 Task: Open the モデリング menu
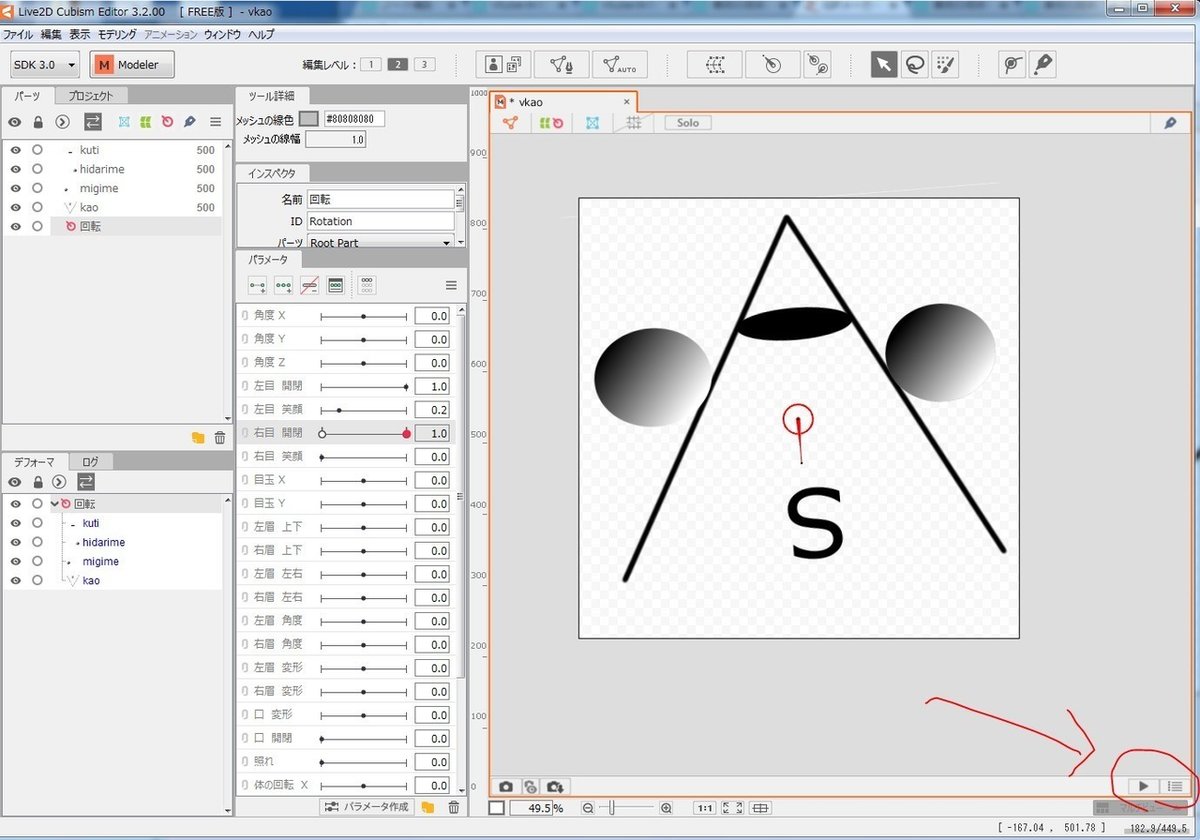[117, 34]
